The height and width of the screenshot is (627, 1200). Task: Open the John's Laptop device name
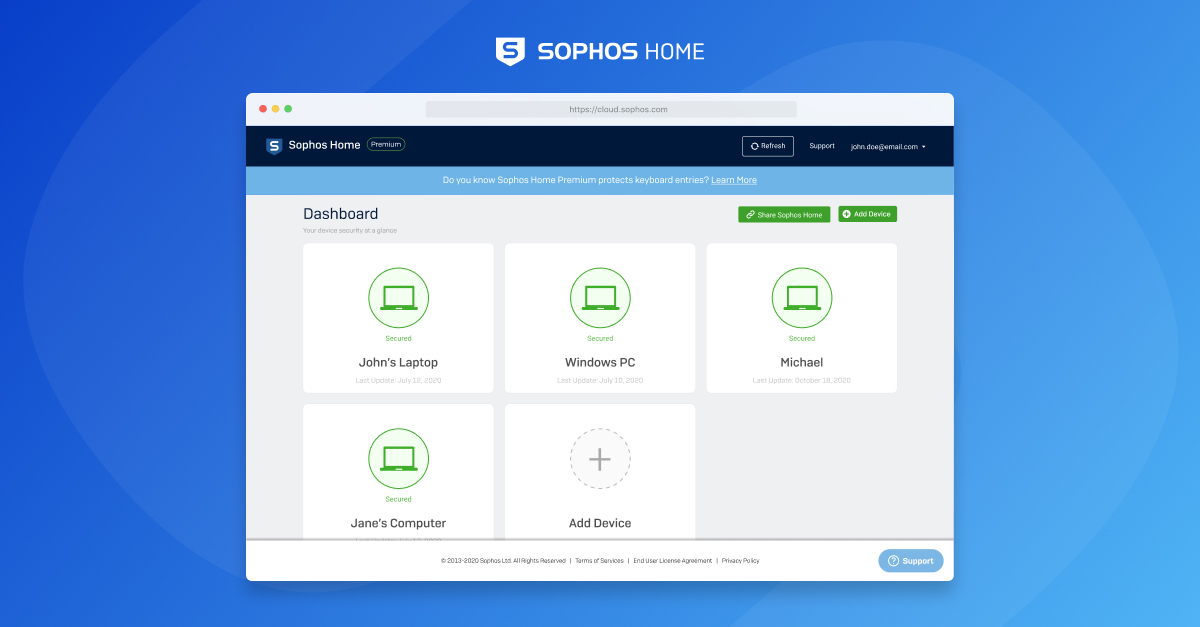click(x=398, y=362)
